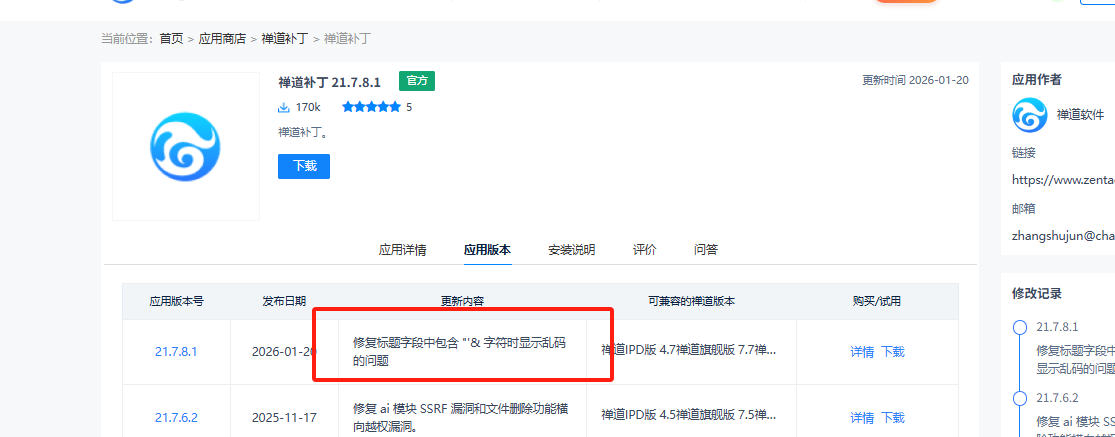Click the 禅道软件 author name

pos(1079,115)
